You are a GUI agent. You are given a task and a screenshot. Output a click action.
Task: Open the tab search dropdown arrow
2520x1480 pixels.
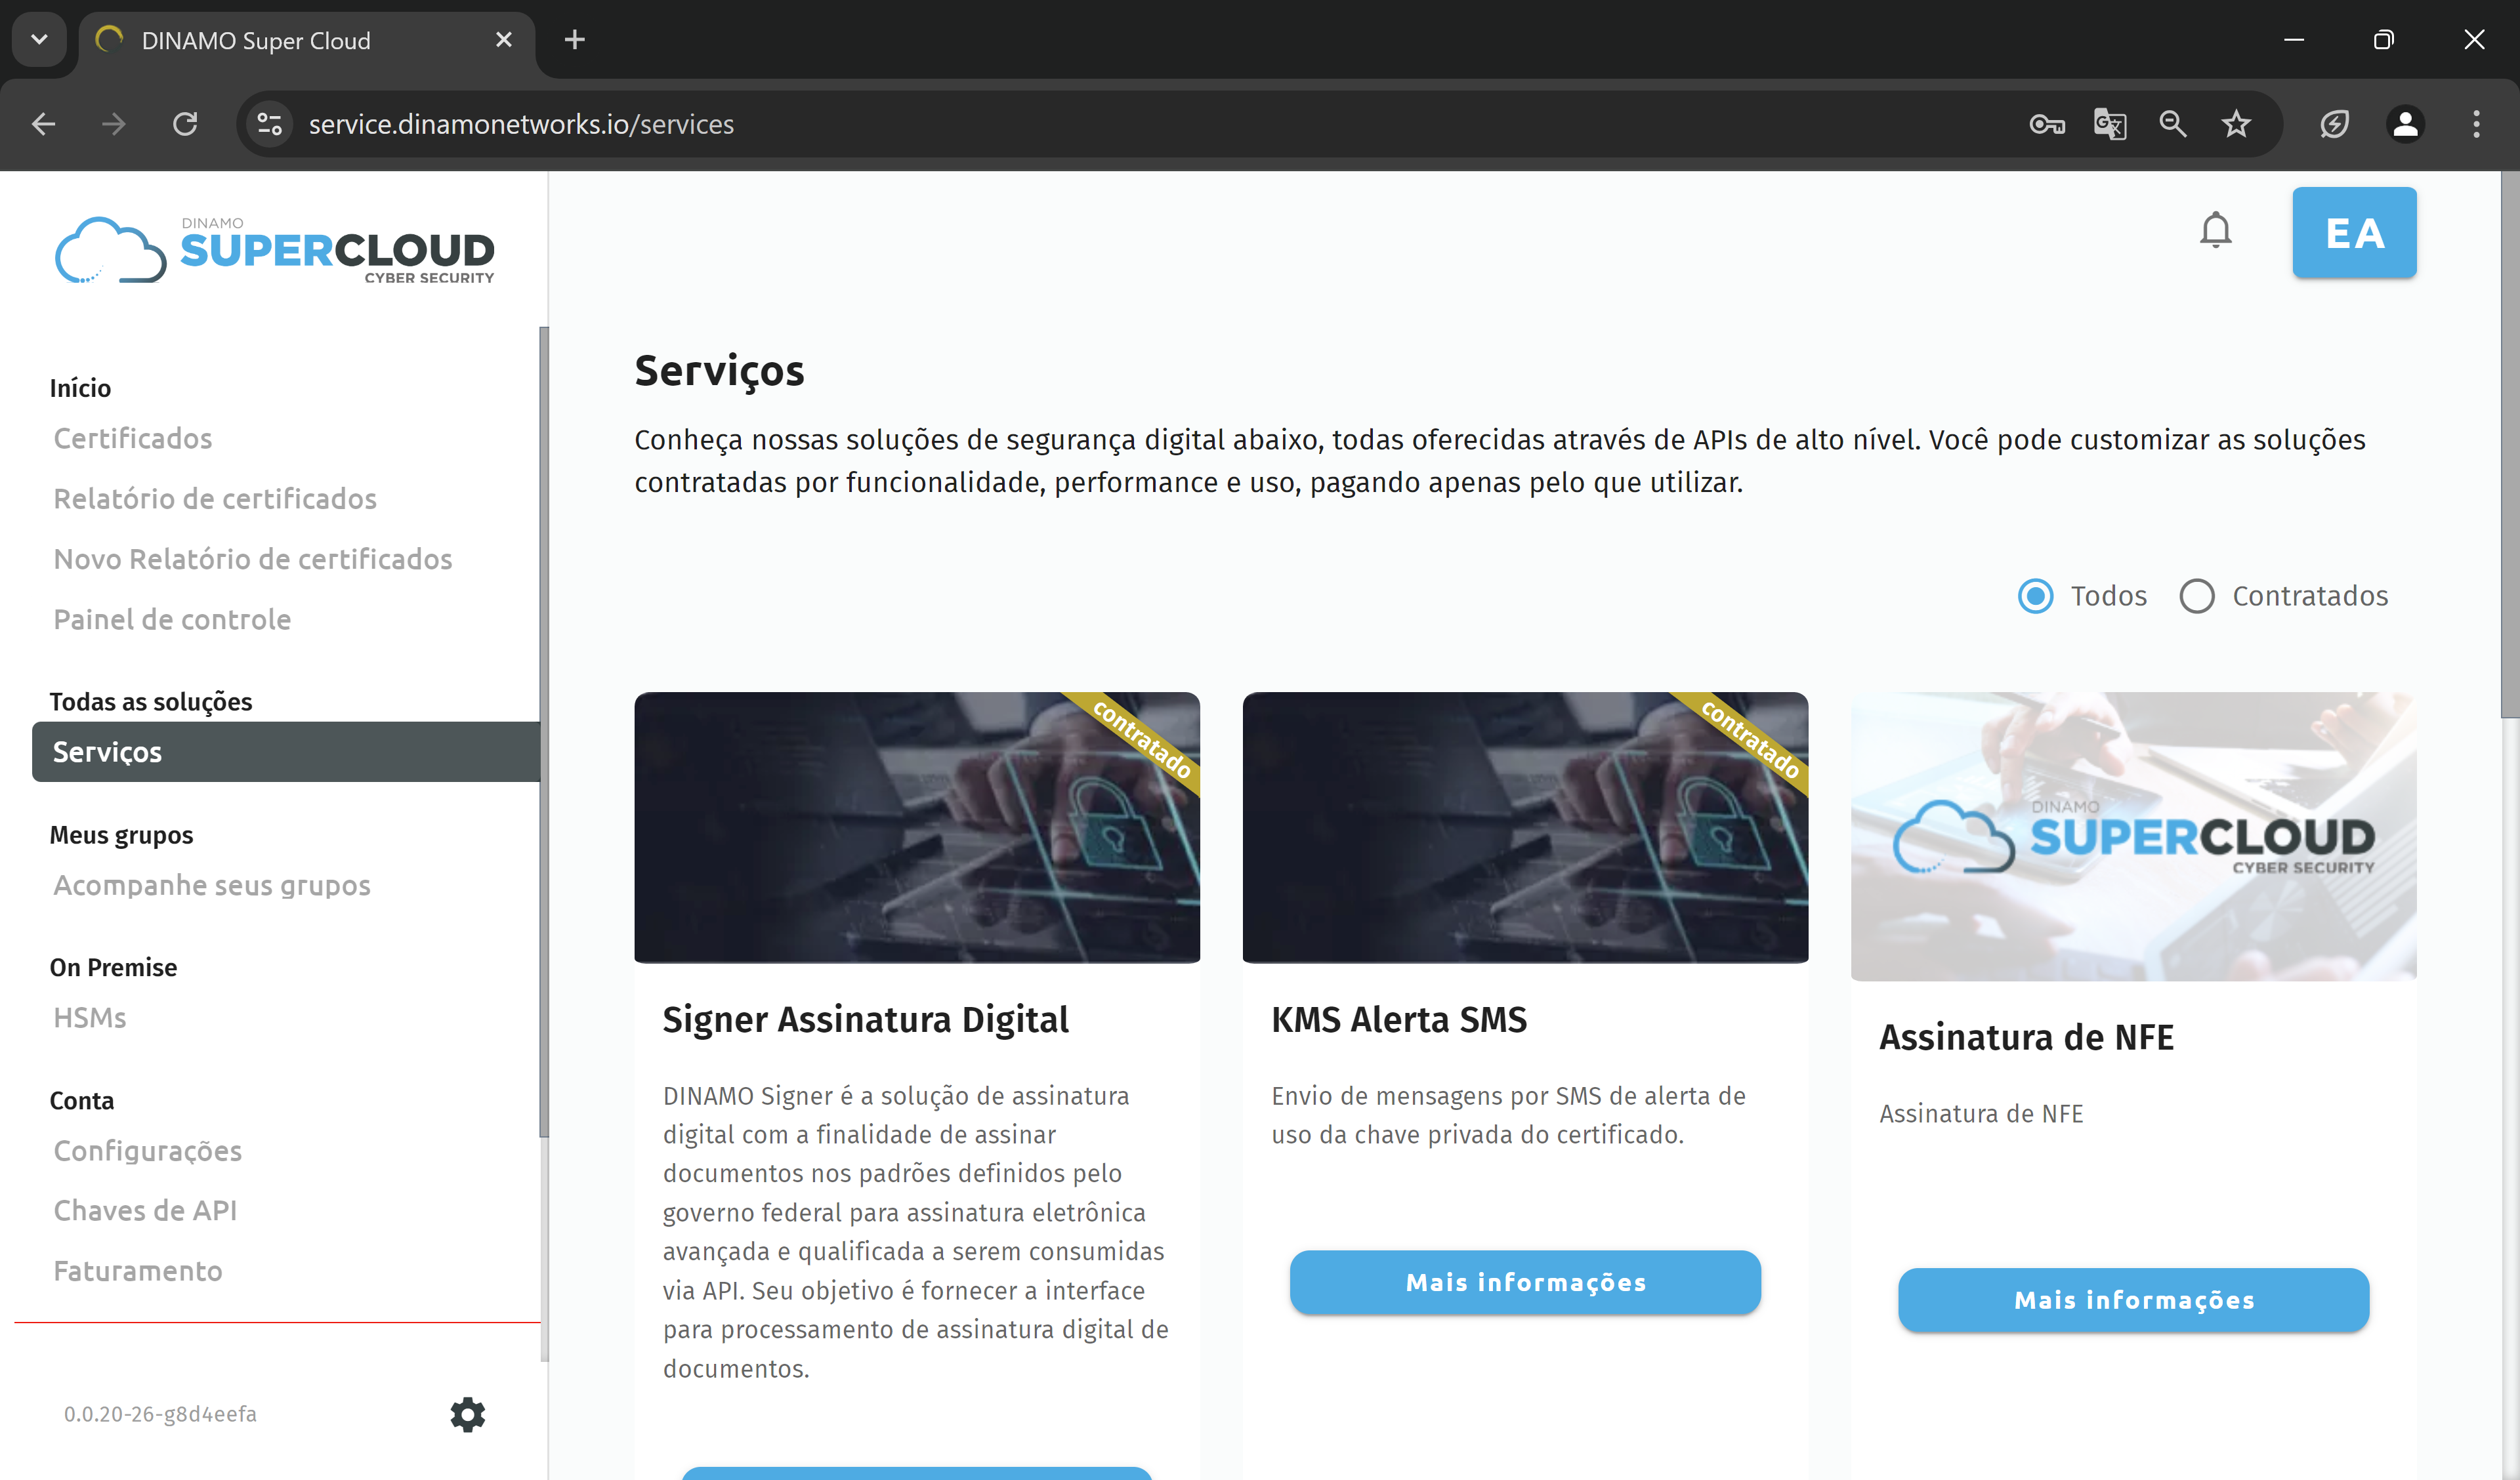pyautogui.click(x=39, y=40)
